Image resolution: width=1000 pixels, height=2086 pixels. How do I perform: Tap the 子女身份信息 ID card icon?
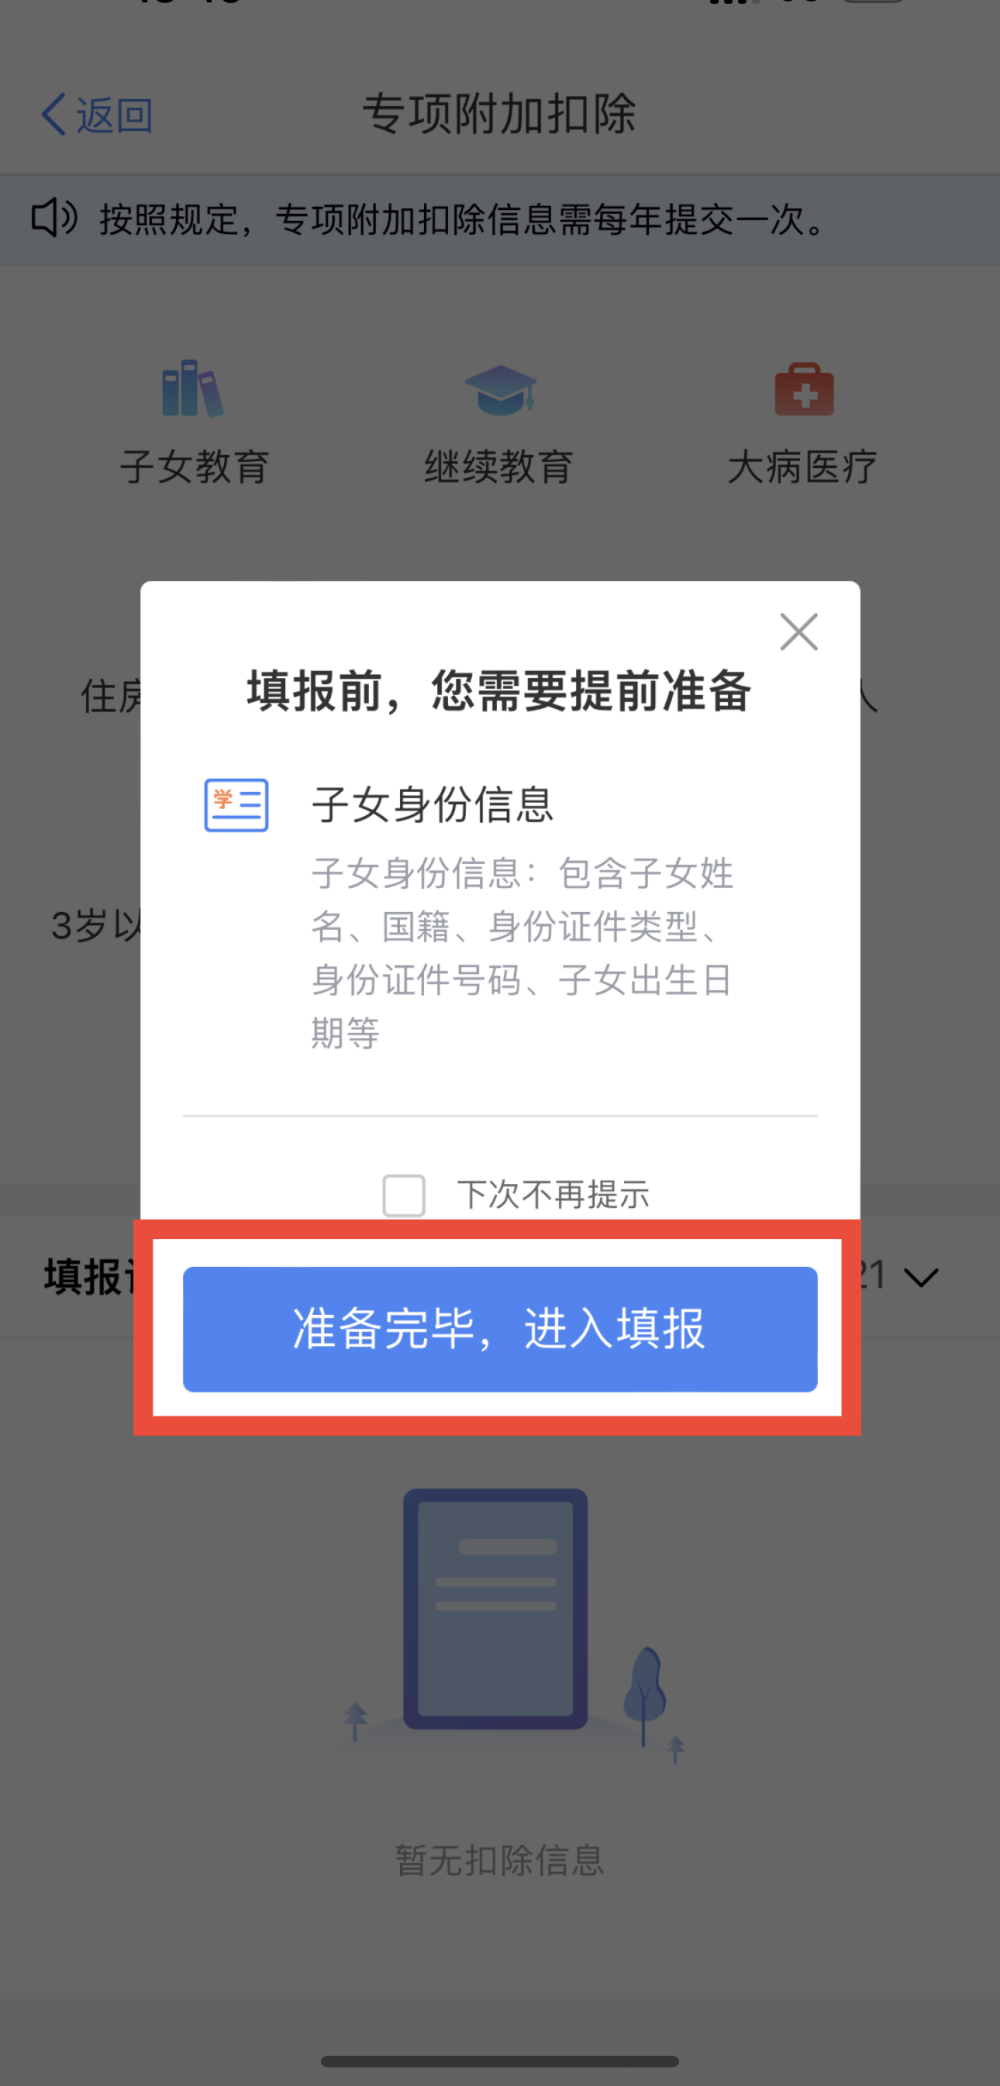(236, 805)
